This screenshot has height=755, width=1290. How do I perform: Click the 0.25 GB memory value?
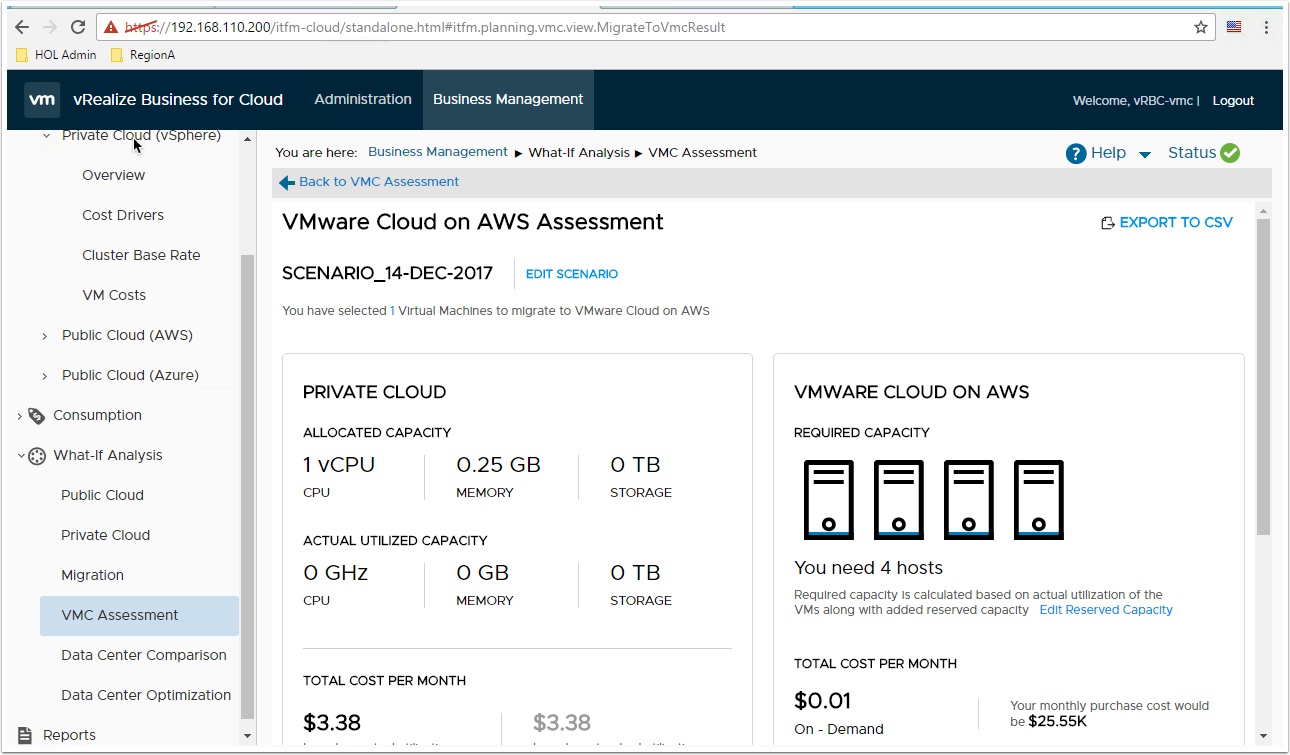498,465
